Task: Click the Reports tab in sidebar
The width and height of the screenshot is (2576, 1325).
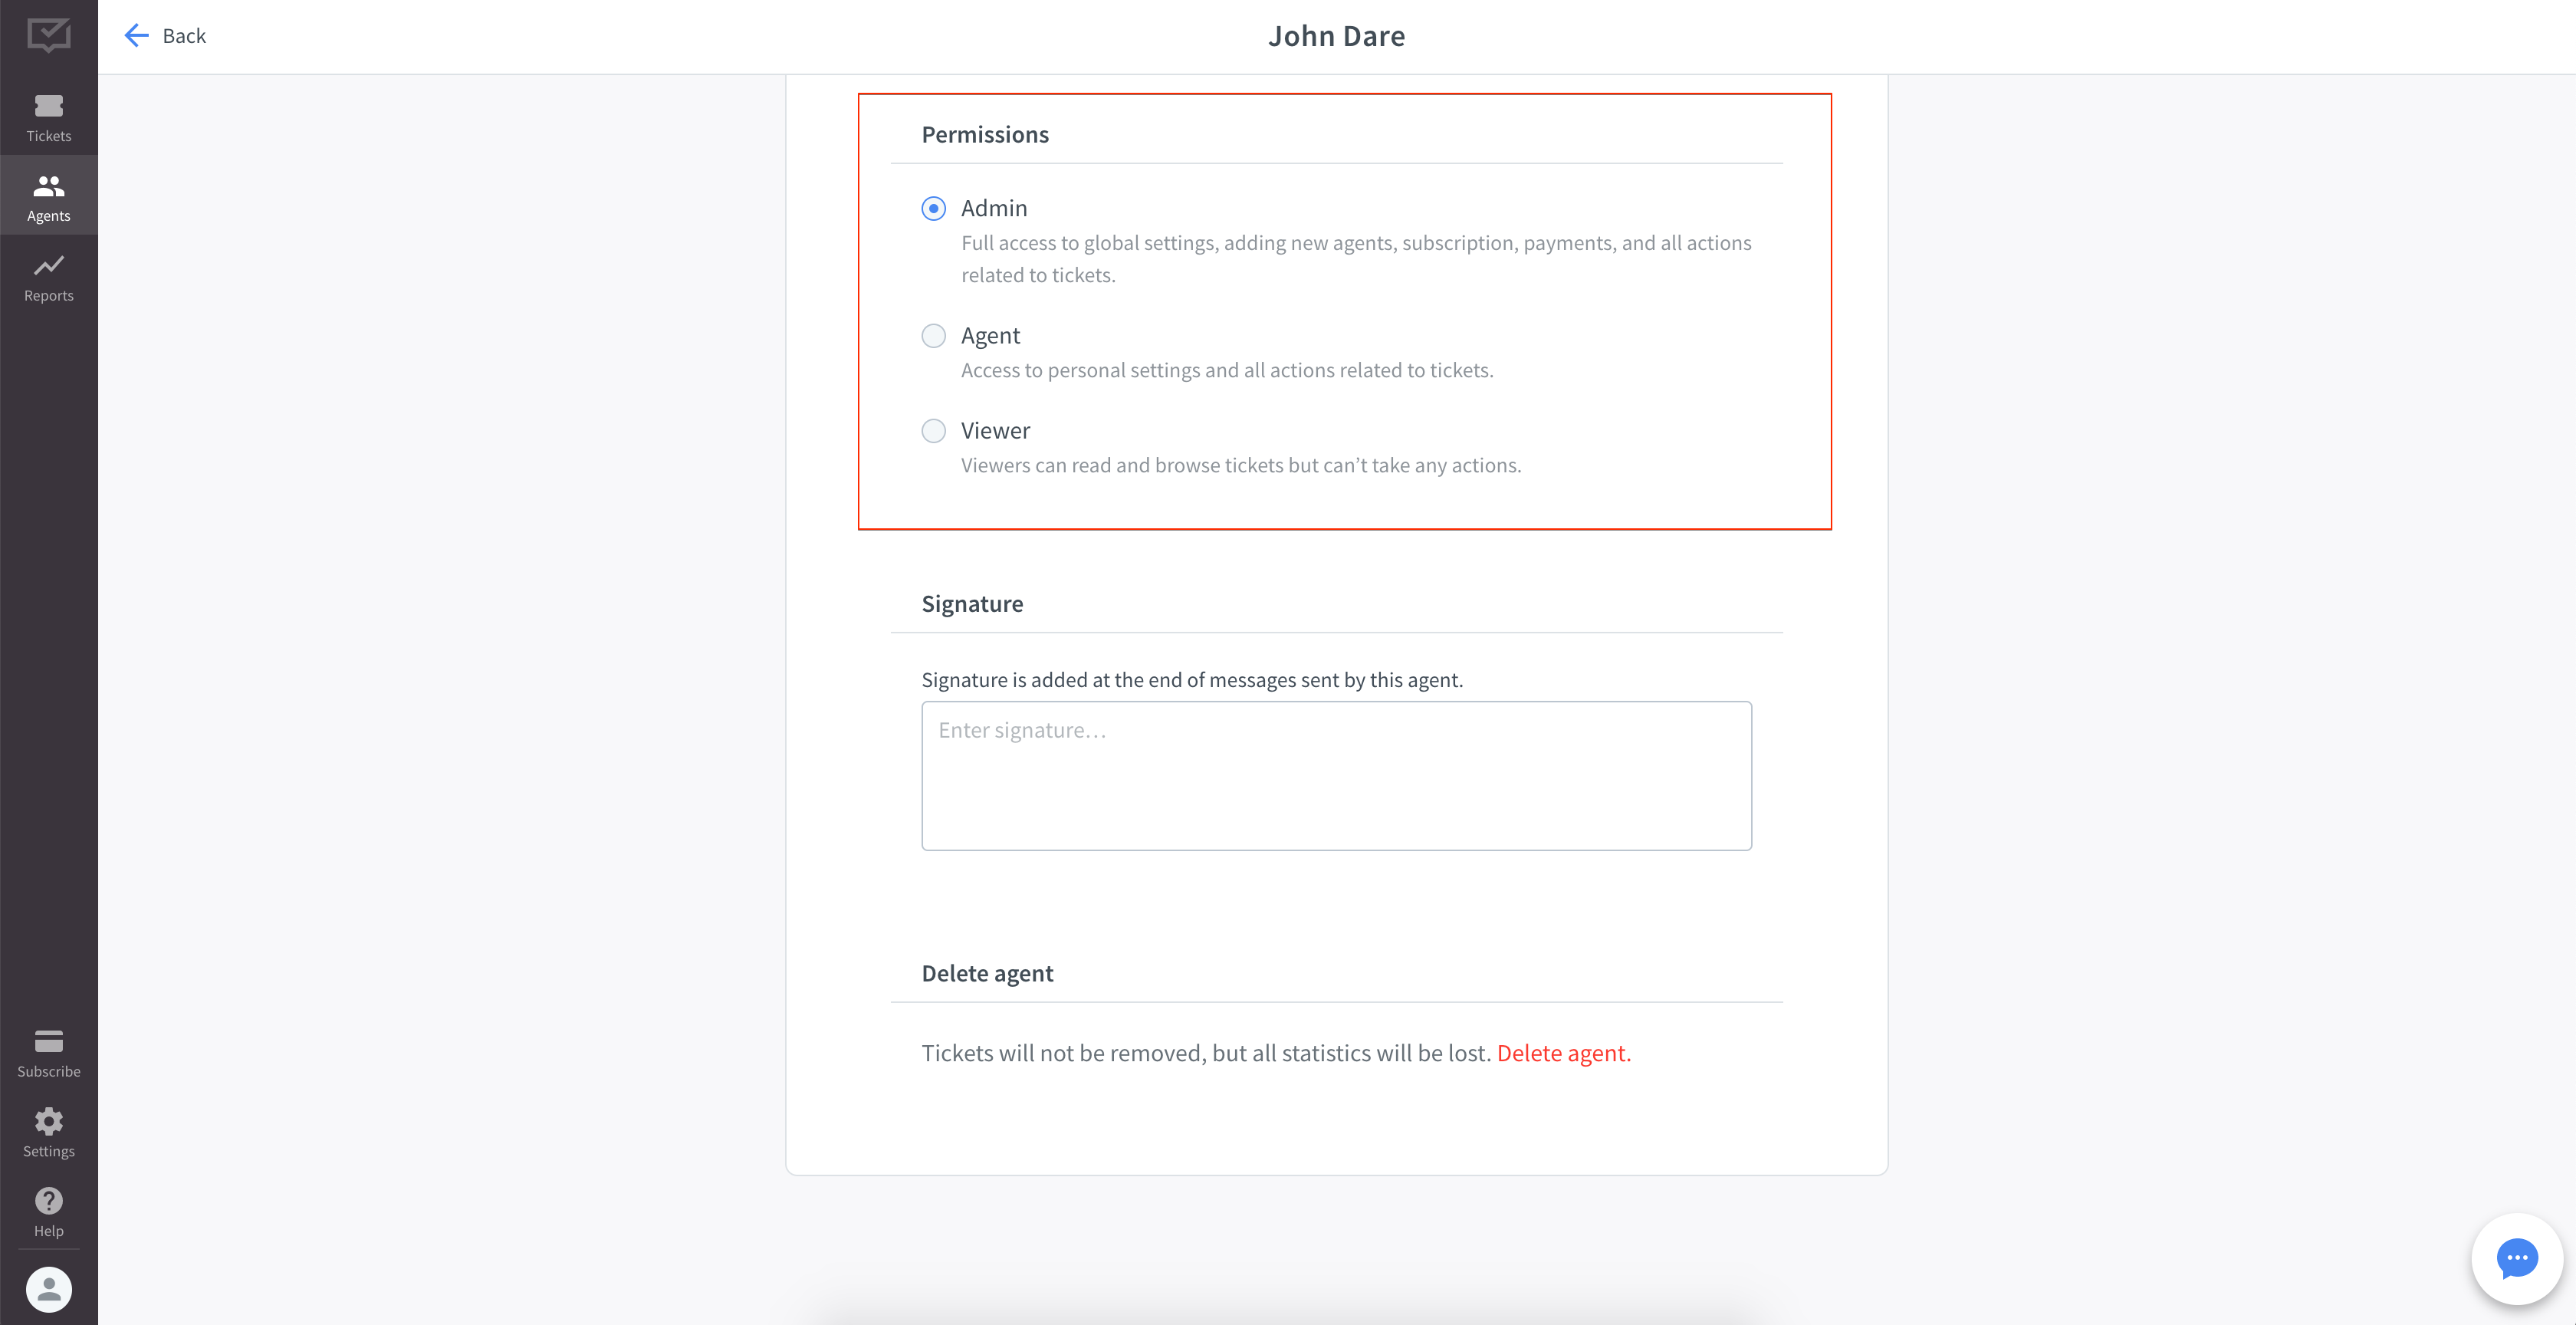Action: tap(49, 275)
